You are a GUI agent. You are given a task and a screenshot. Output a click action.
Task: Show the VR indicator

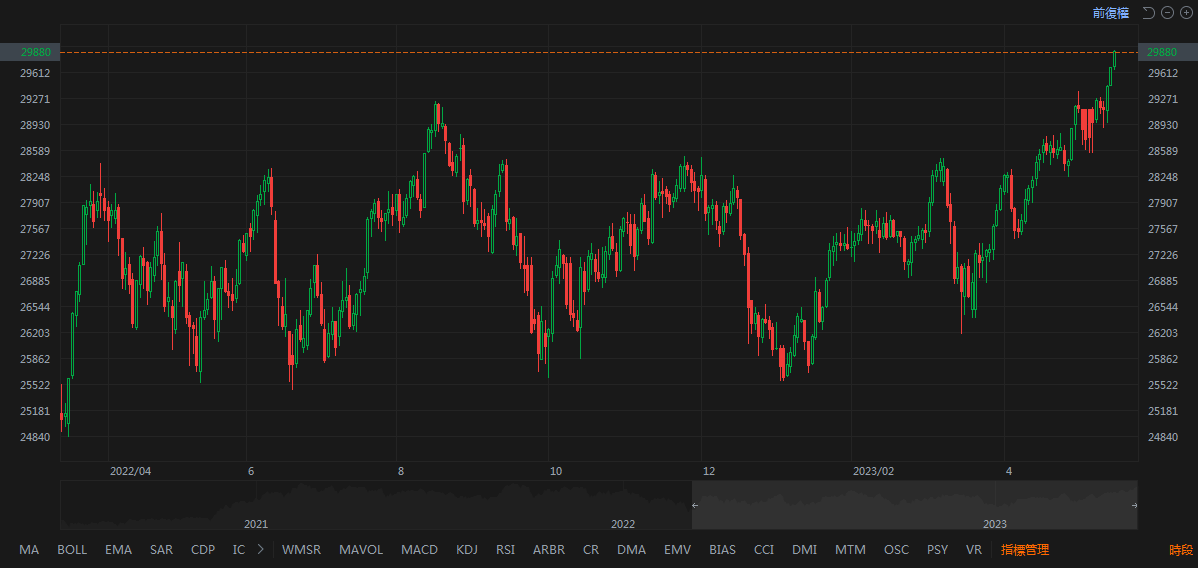pos(973,550)
